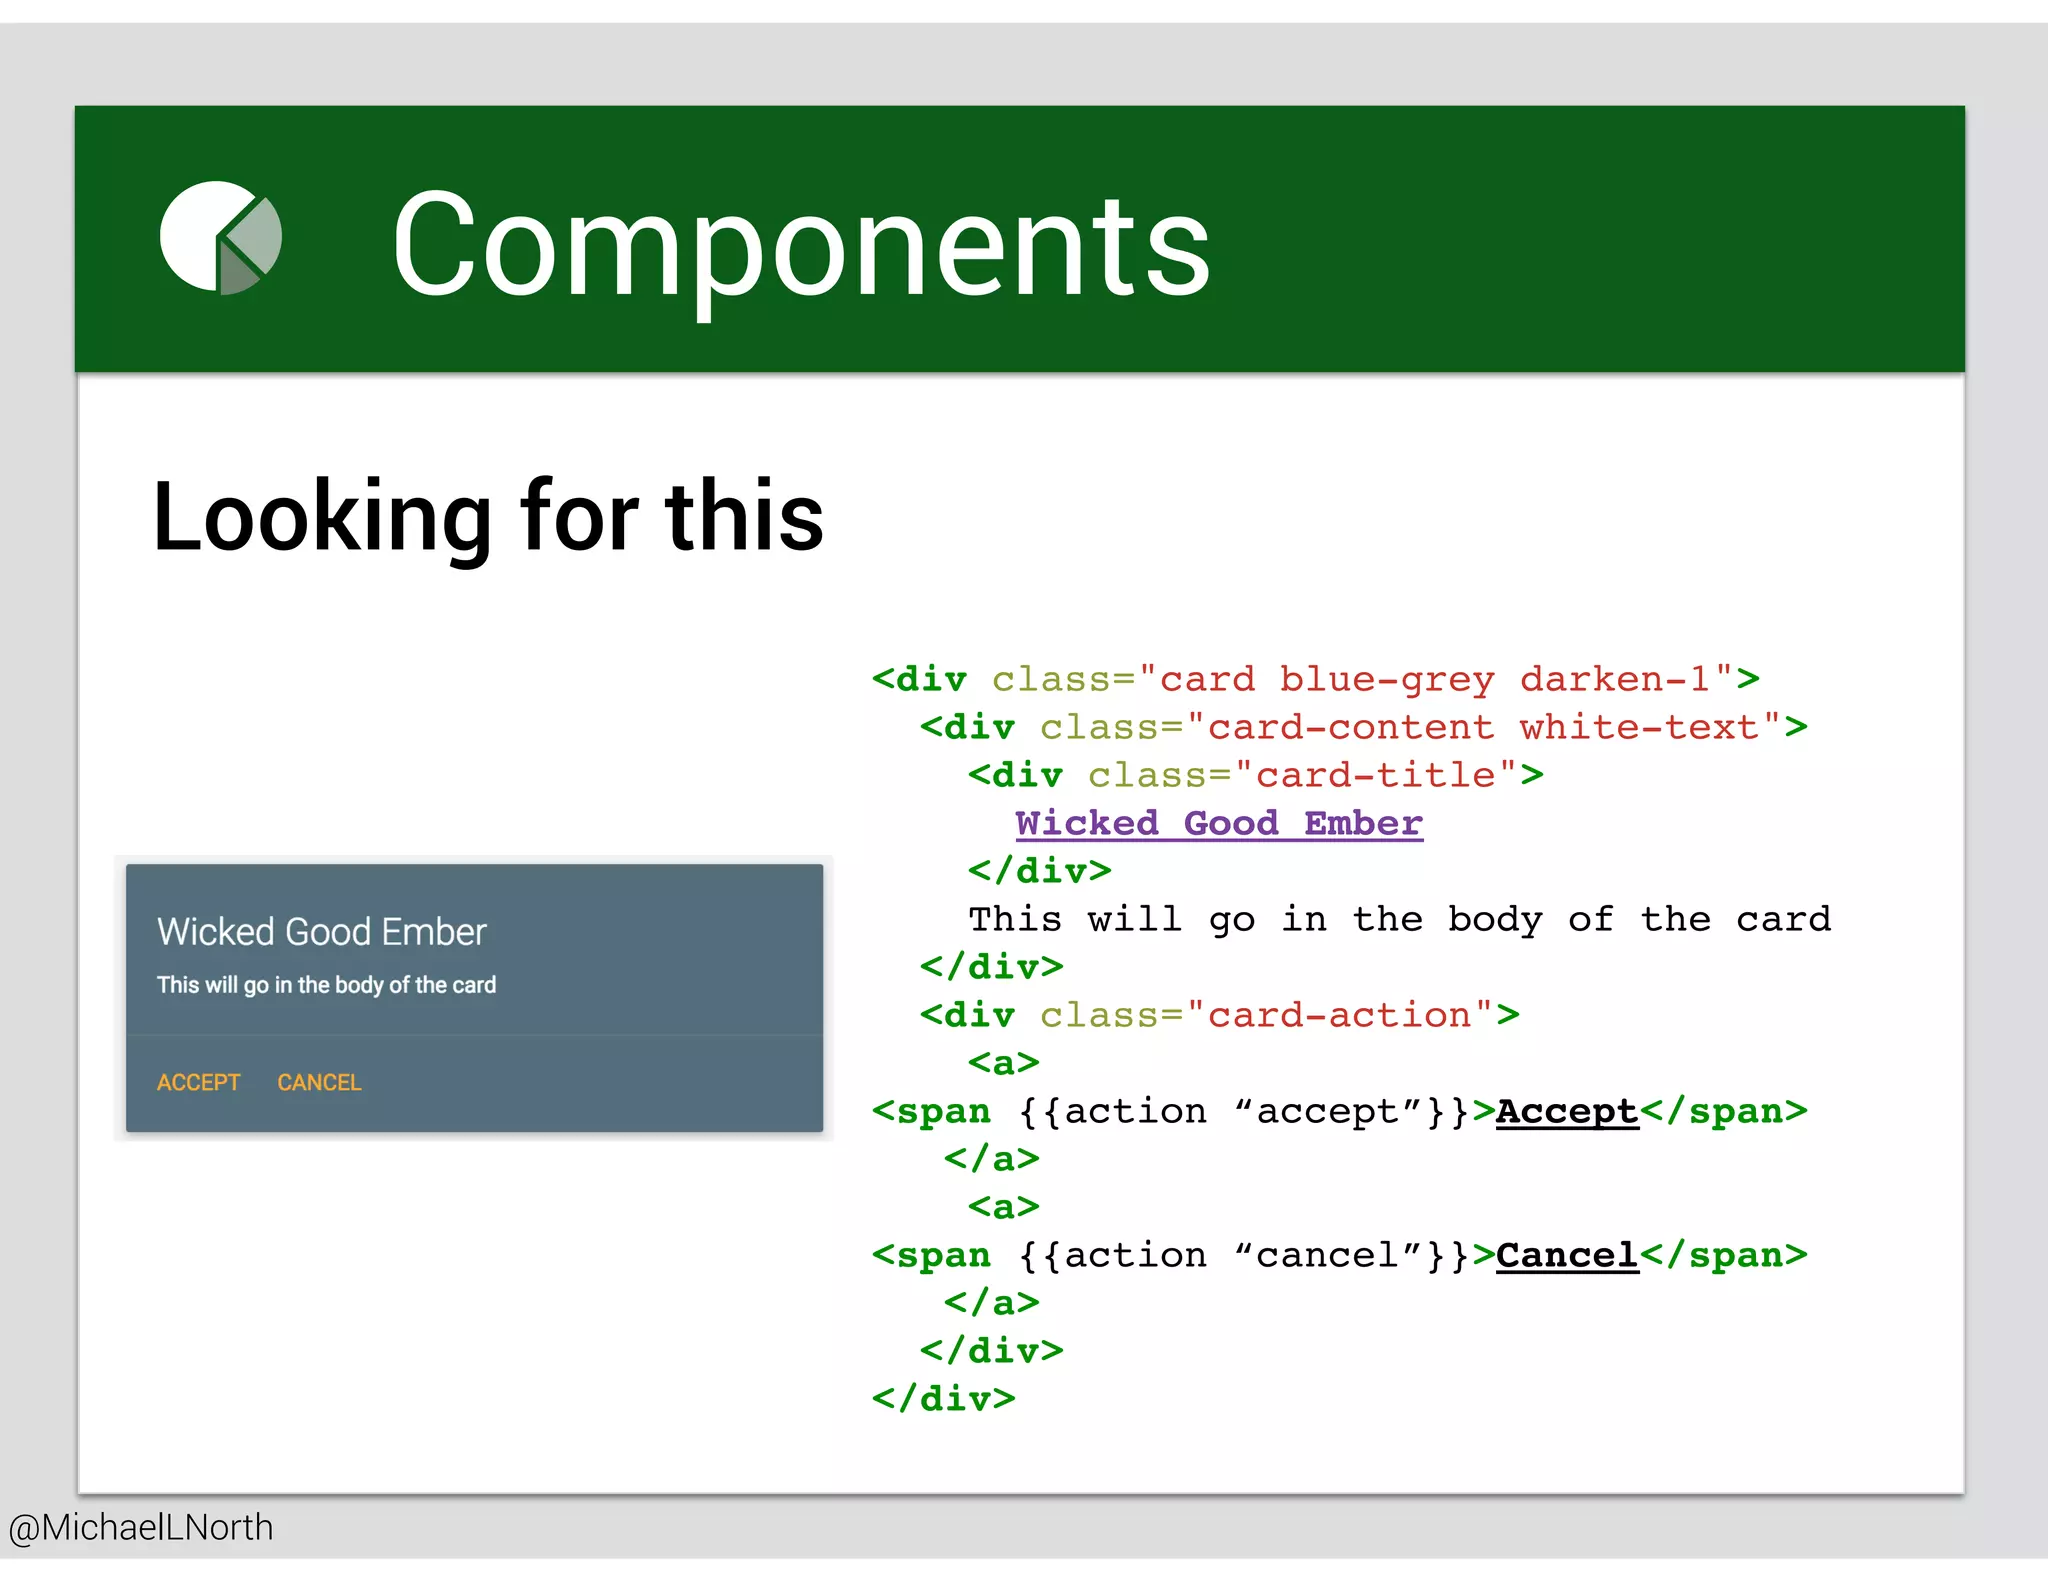Screen dimensions: 2048x1582
Task: Click the card-action class string
Action: 1340,1015
